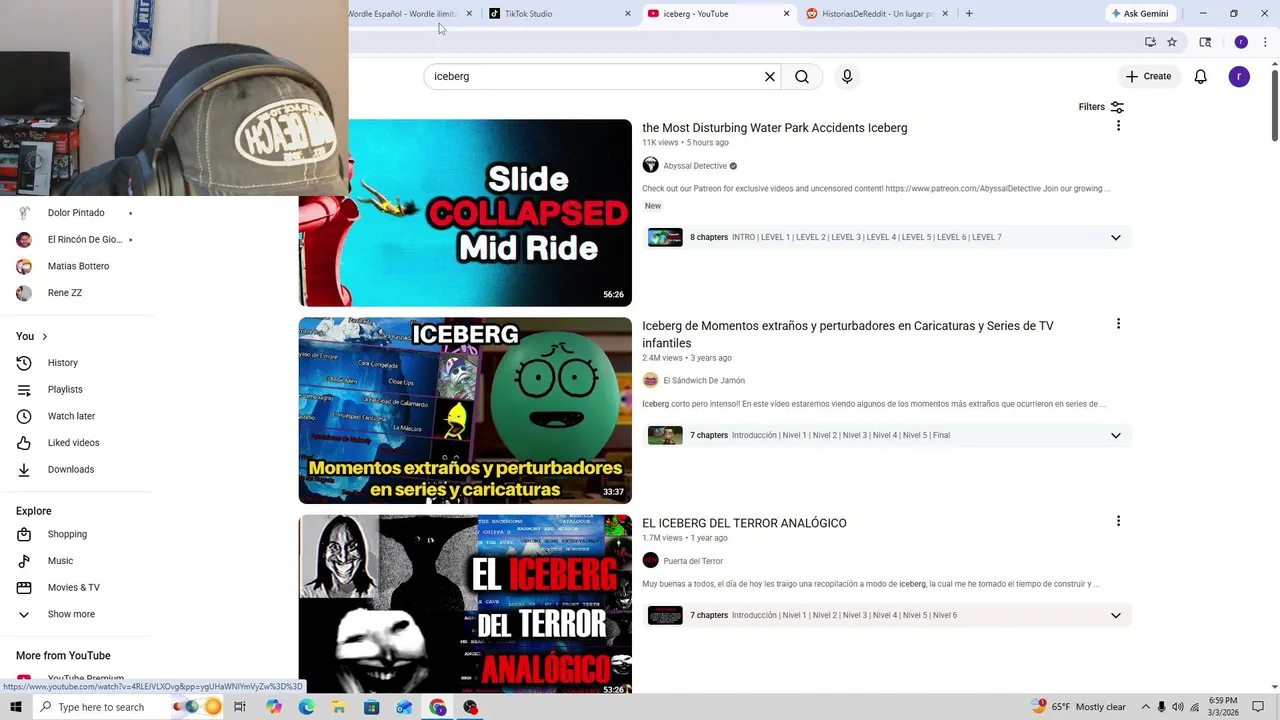Open El Sándwich De Jamón channel avatar

coord(650,380)
